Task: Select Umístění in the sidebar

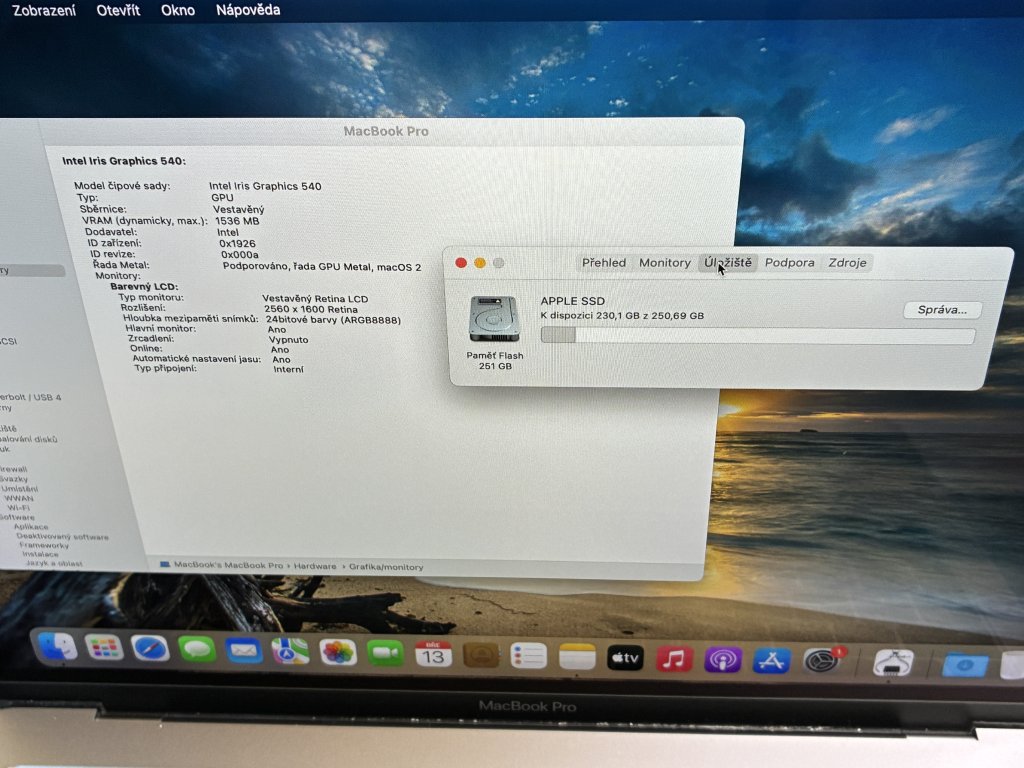Action: click(x=20, y=488)
